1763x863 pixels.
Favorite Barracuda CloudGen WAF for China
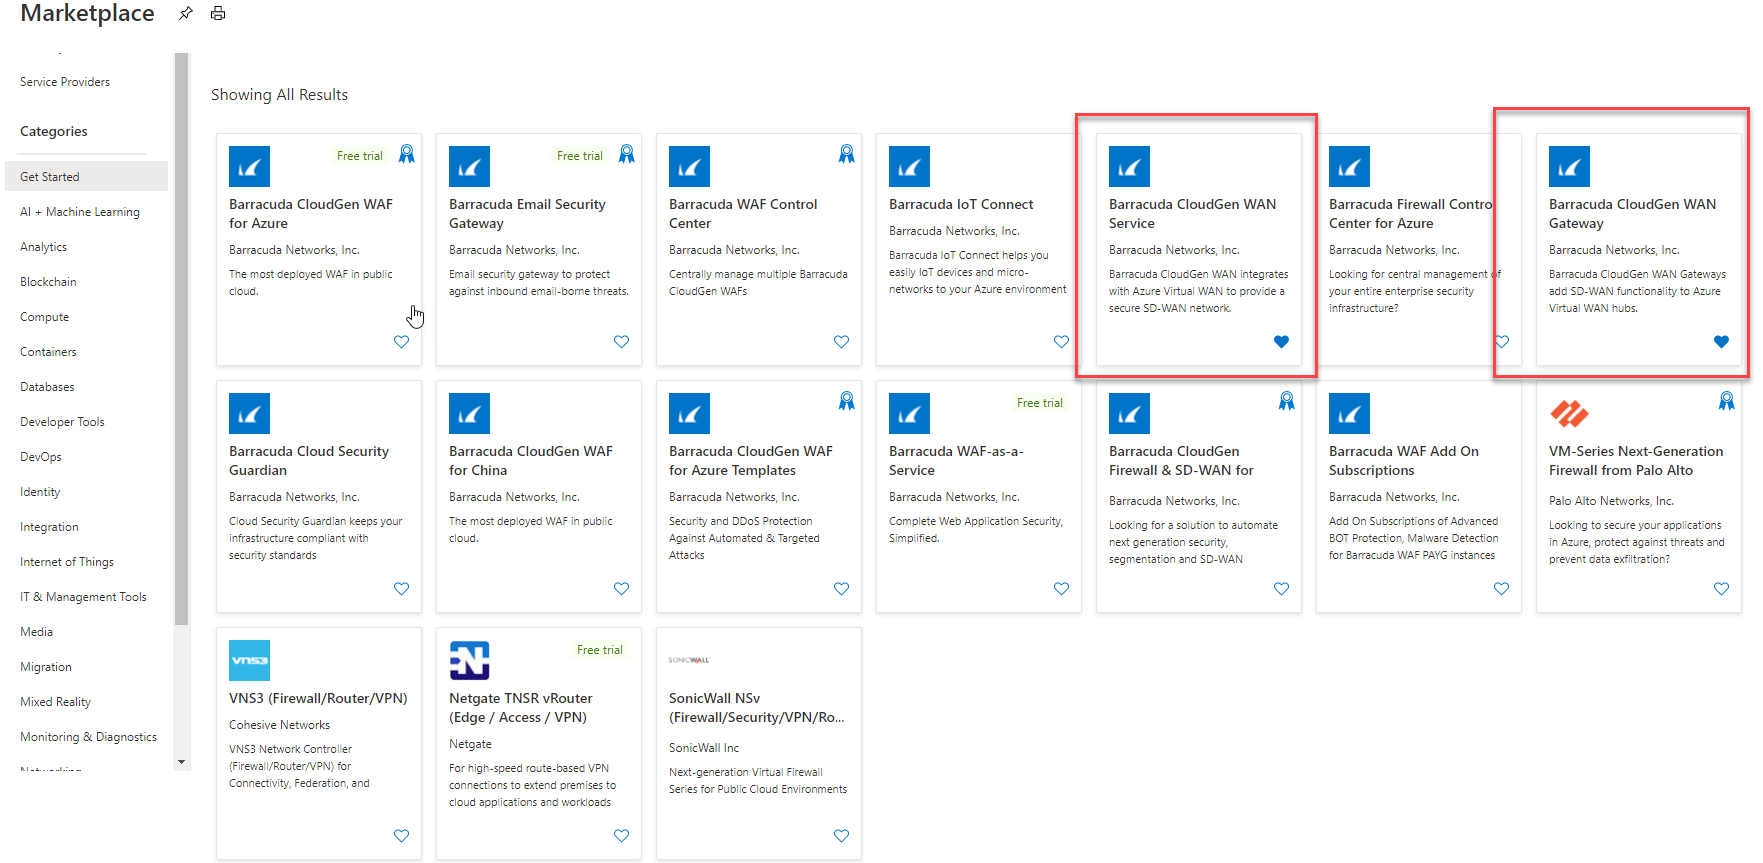[x=621, y=589]
